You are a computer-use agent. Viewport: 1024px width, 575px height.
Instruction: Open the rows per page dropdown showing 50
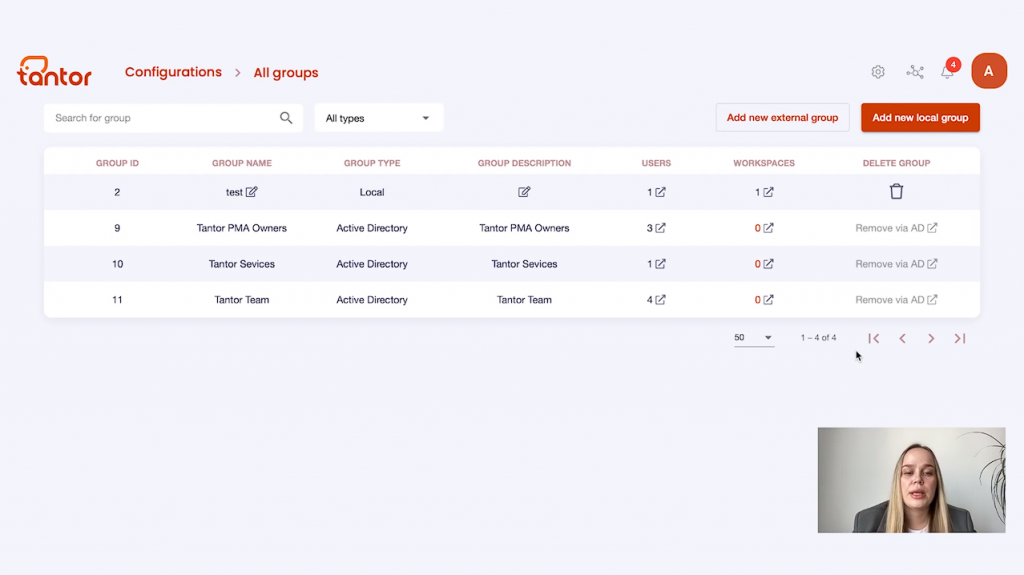754,338
